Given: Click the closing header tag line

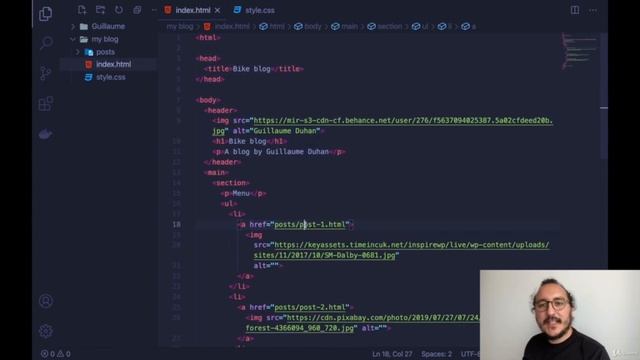Looking at the screenshot, I should 222,162.
